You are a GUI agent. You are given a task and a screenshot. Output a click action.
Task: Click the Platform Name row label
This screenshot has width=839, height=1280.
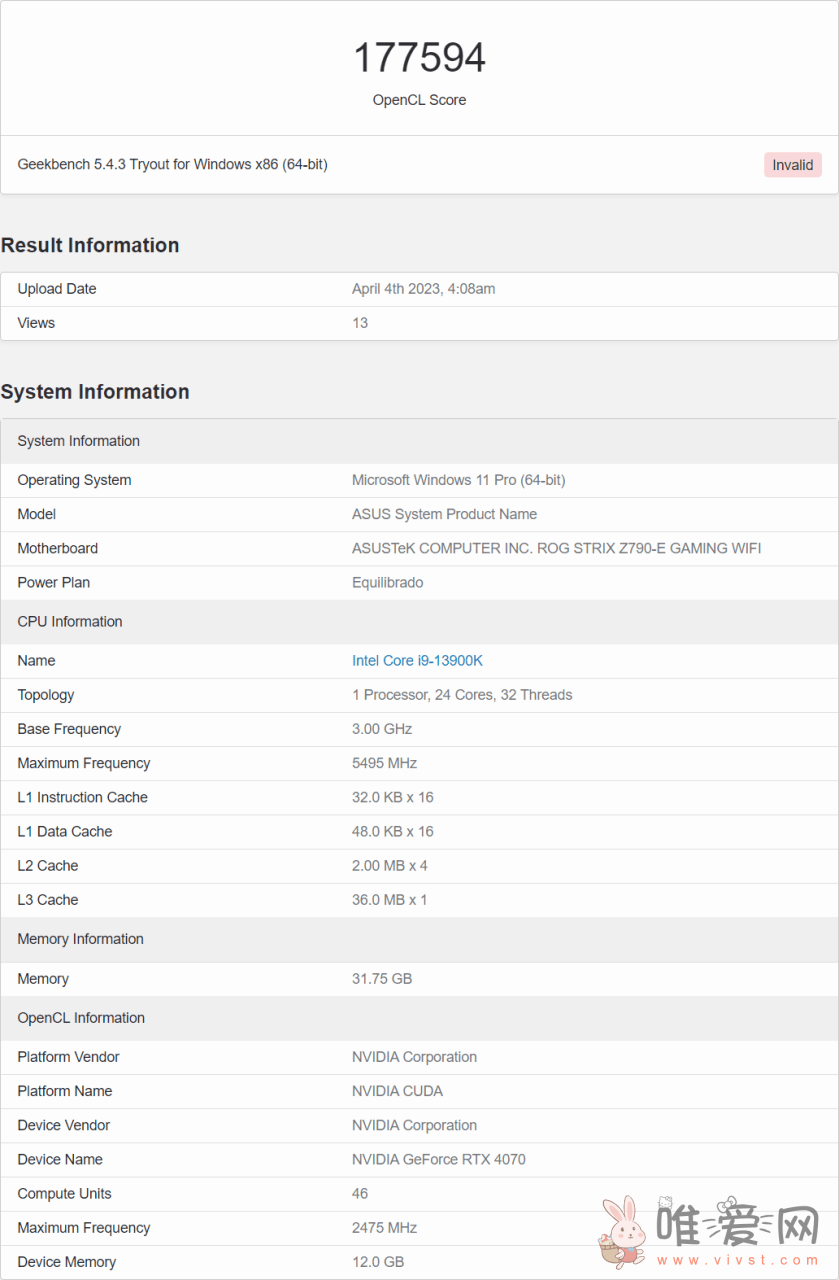pos(65,1091)
